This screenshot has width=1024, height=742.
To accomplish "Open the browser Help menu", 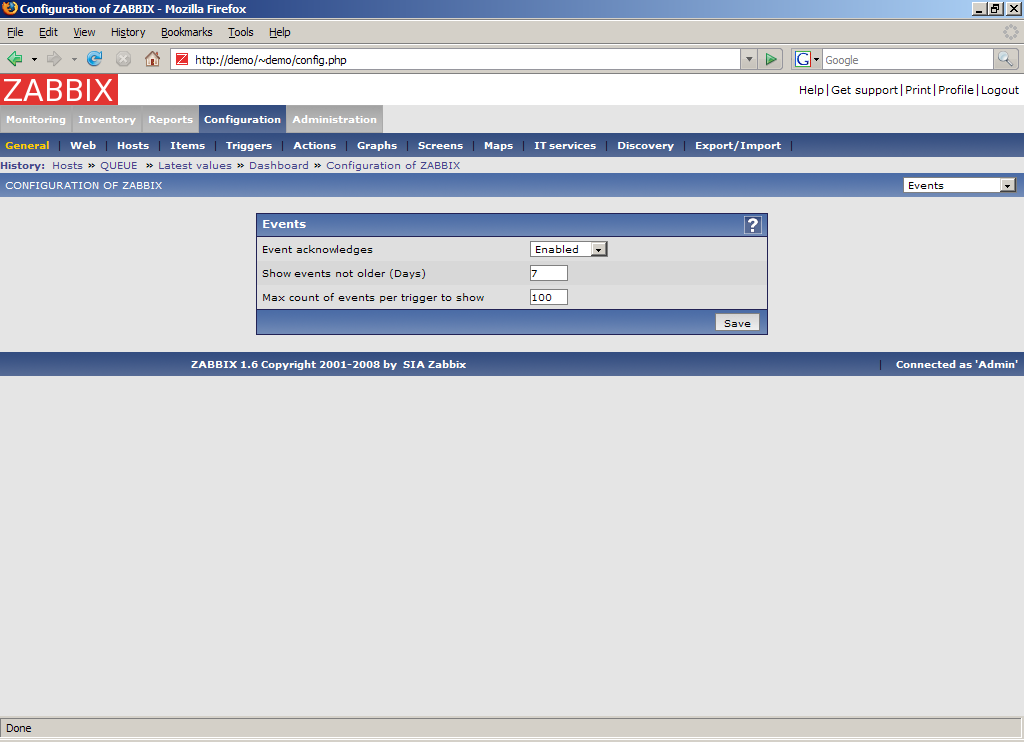I will click(280, 32).
